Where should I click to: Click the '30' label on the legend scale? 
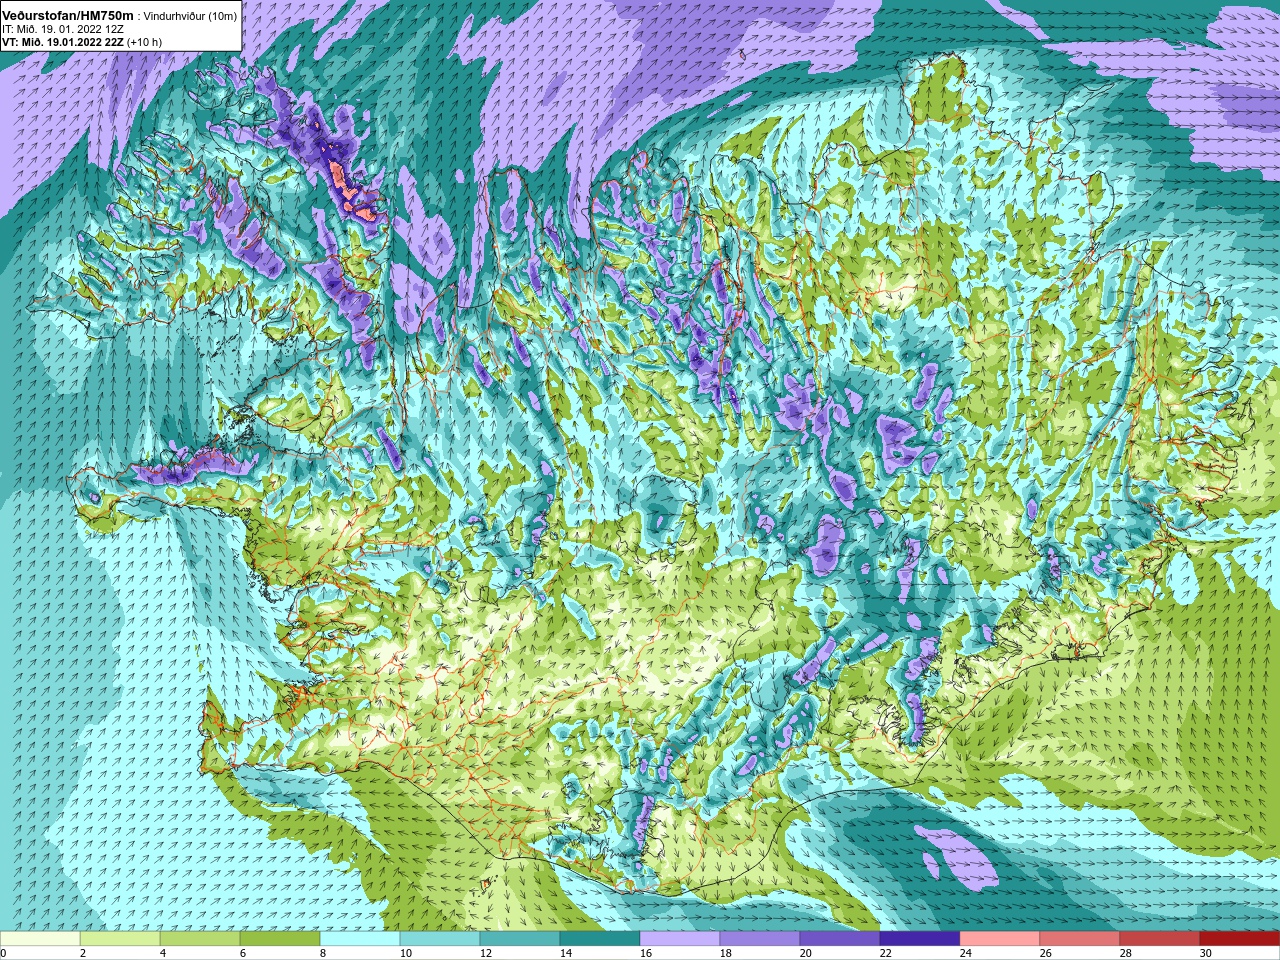pos(1206,953)
